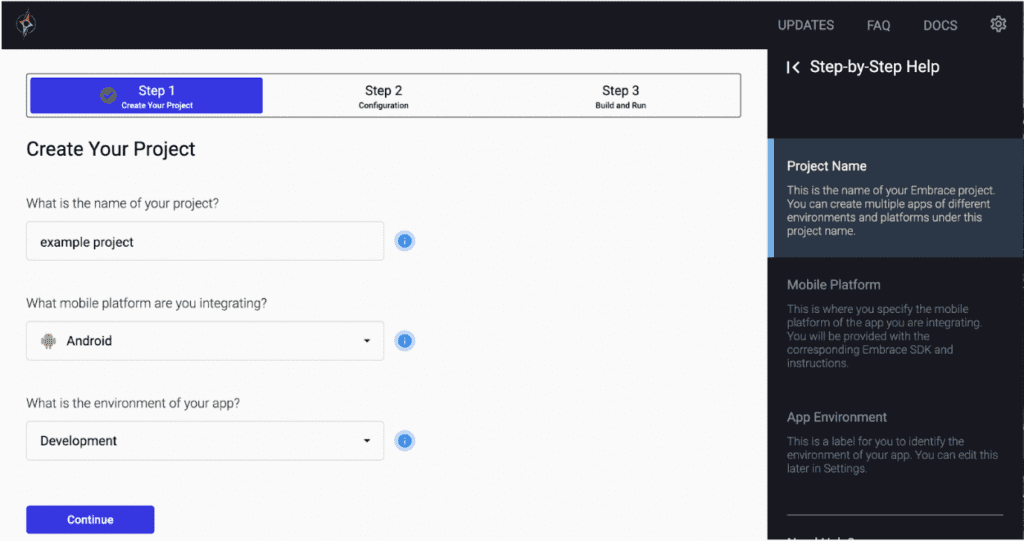The height and width of the screenshot is (541, 1024).
Task: Click 'What is the name of your project?' label
Action: [122, 203]
